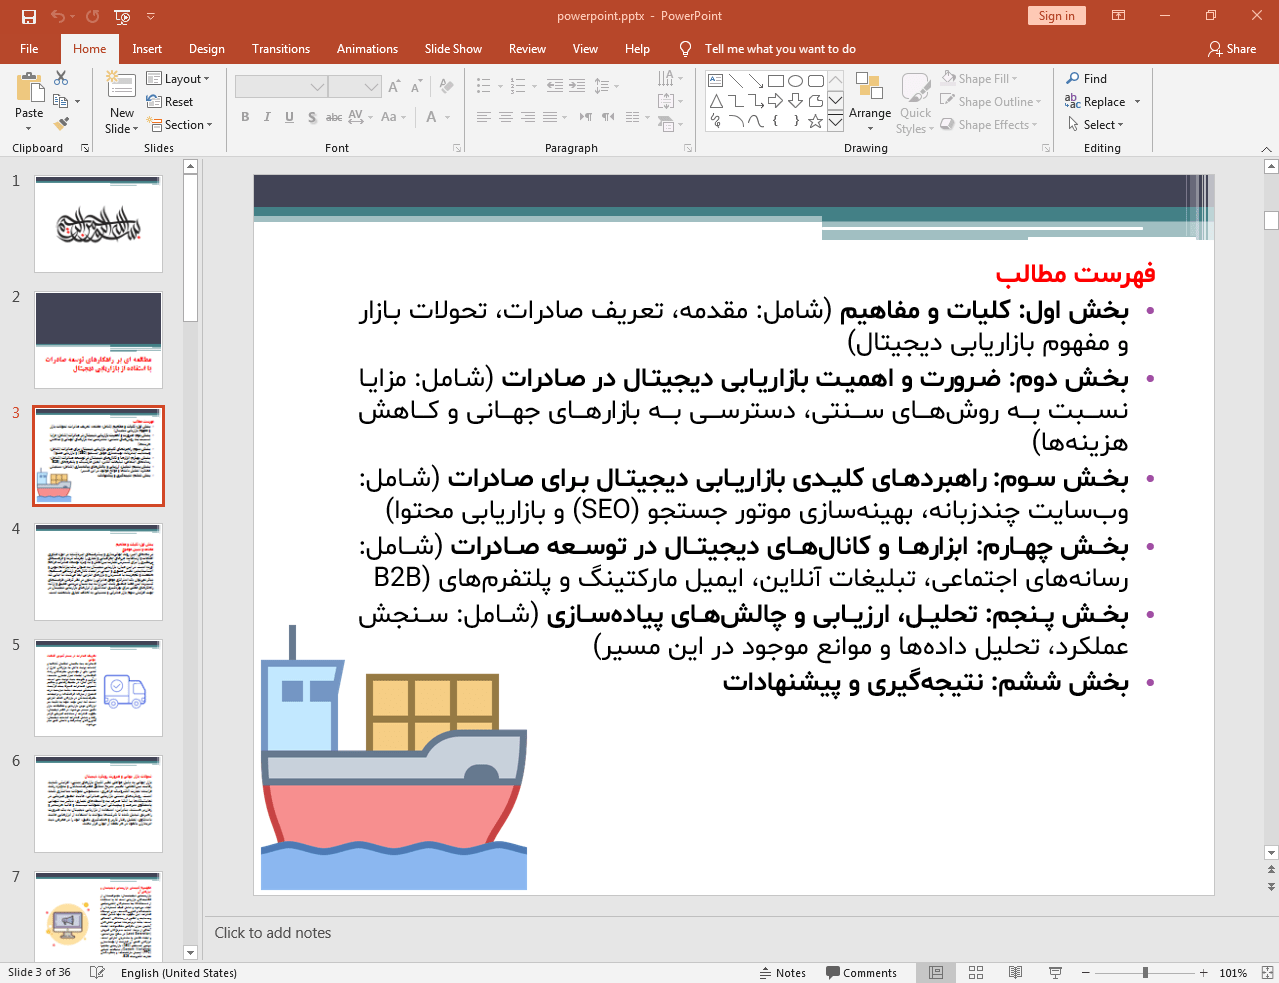Select slide 5 thumbnail

coord(97,687)
